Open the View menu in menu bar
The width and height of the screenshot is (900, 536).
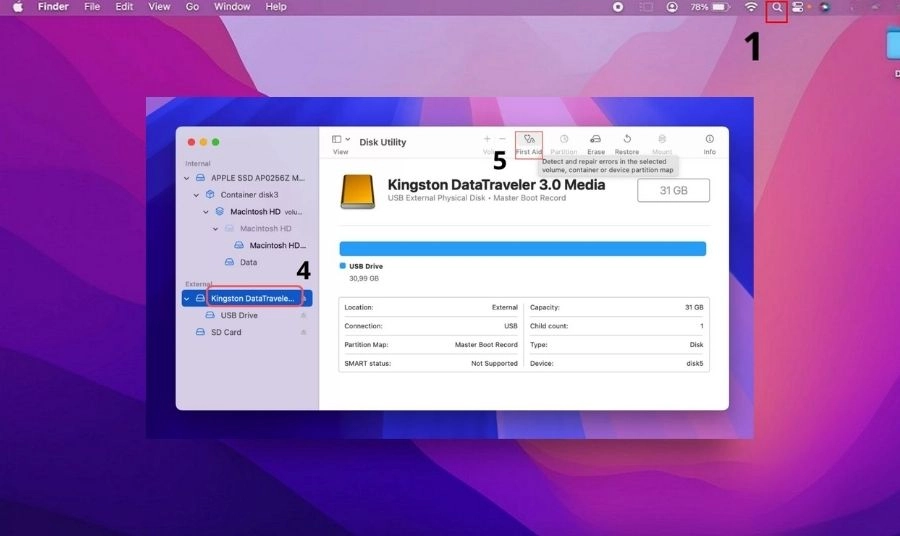coord(159,7)
